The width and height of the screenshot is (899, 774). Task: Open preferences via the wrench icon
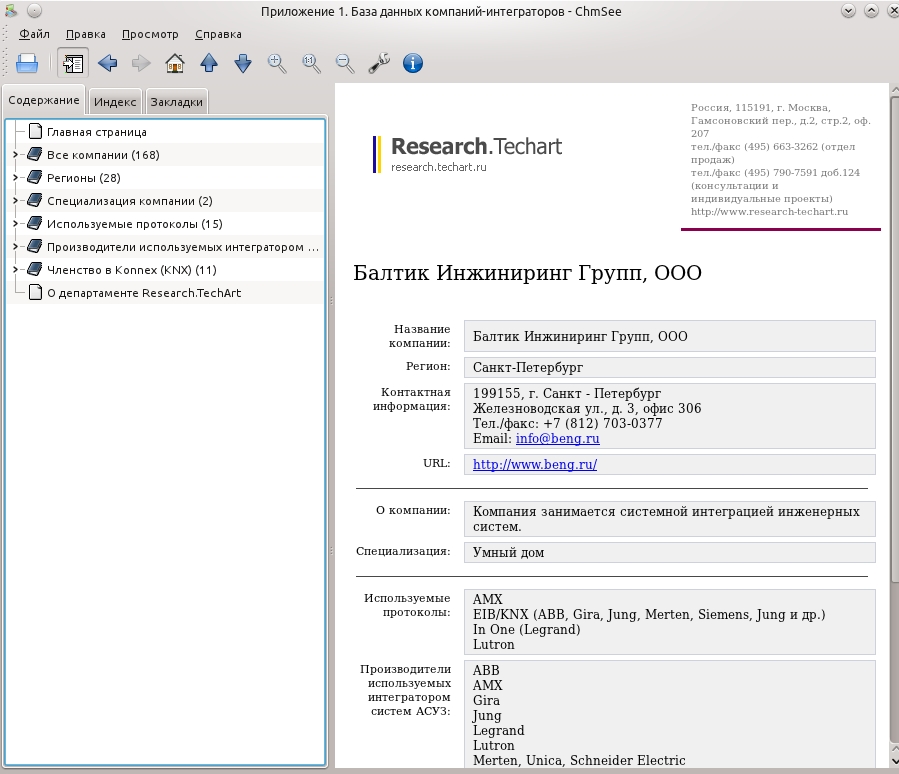pyautogui.click(x=379, y=63)
